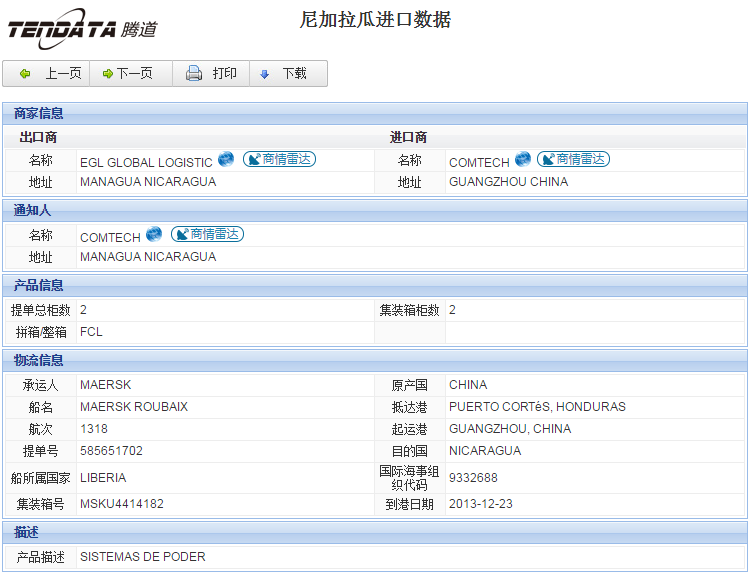Open 商情雷达 for importer COMTECH

pyautogui.click(x=573, y=159)
